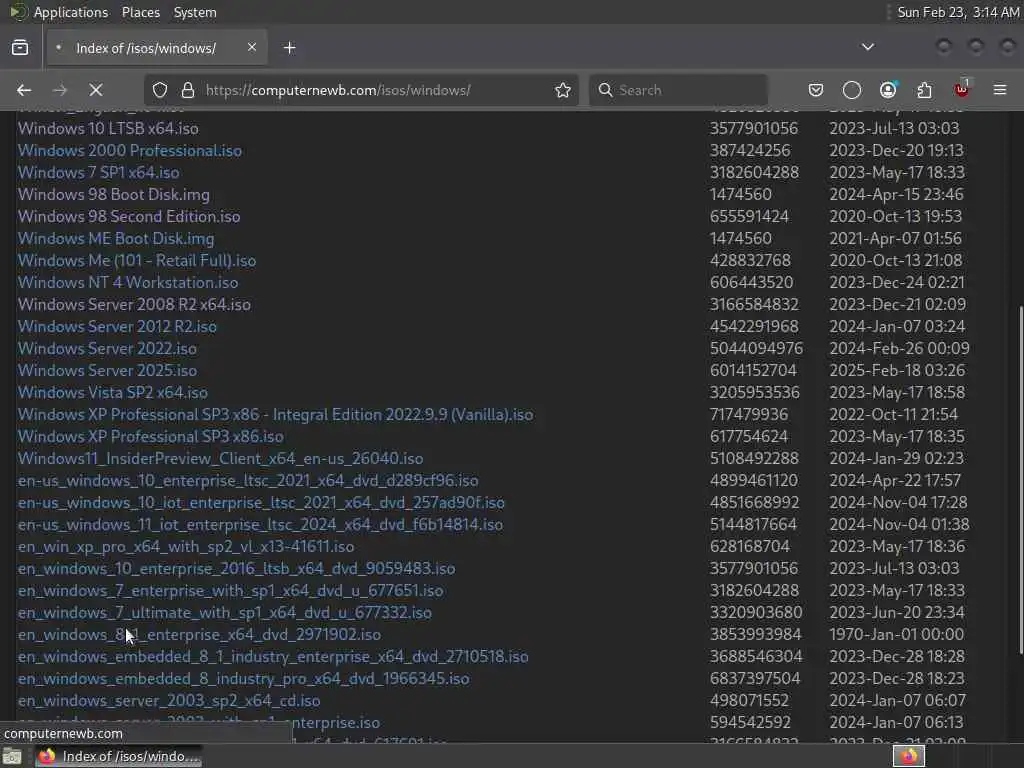Open windows_10_enterprise_ltsc_2021 iso link
This screenshot has width=1024, height=768.
click(248, 481)
